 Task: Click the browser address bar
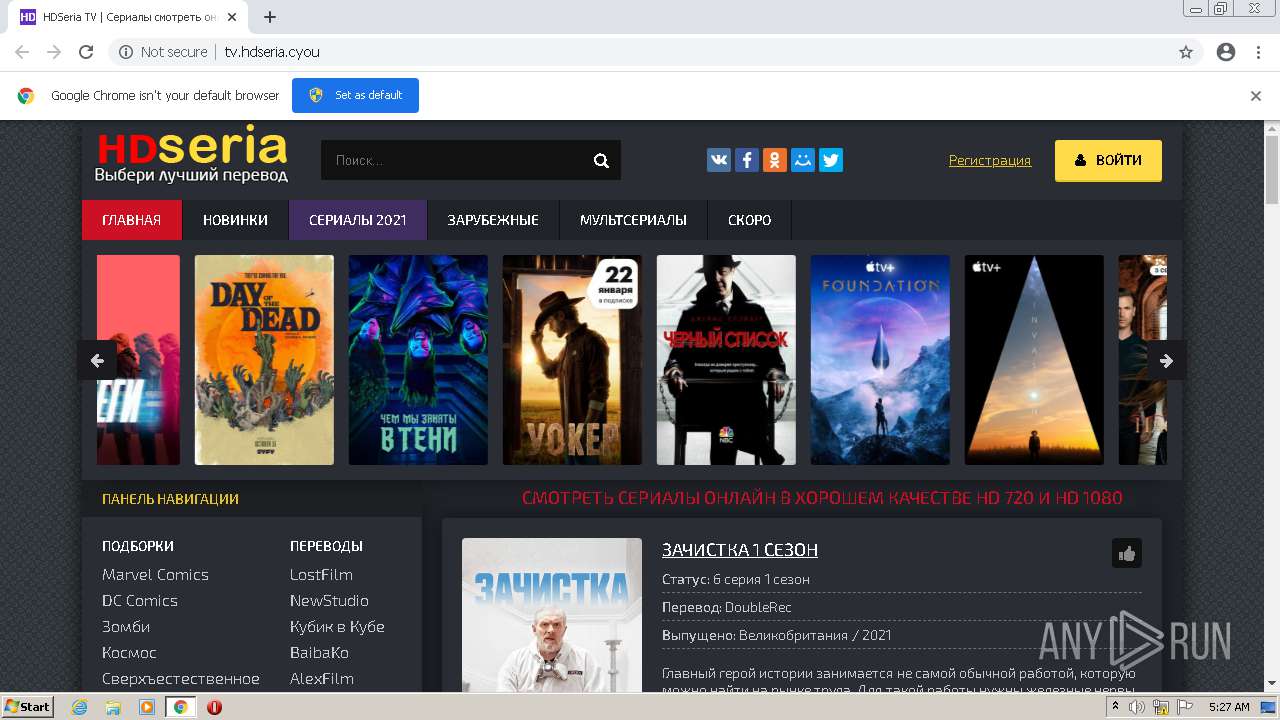click(640, 52)
